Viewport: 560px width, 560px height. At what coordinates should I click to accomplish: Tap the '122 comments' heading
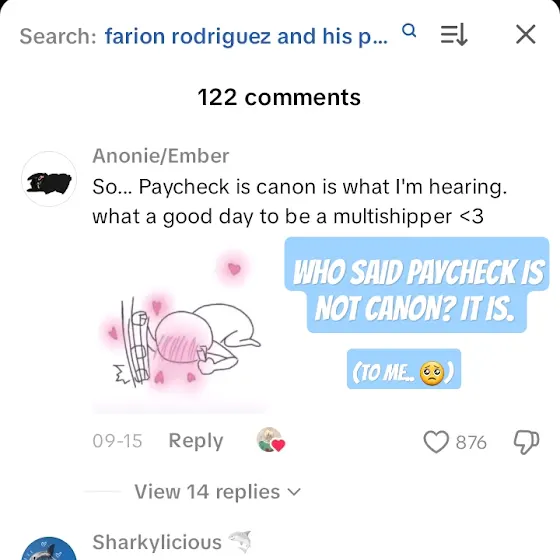tap(279, 97)
